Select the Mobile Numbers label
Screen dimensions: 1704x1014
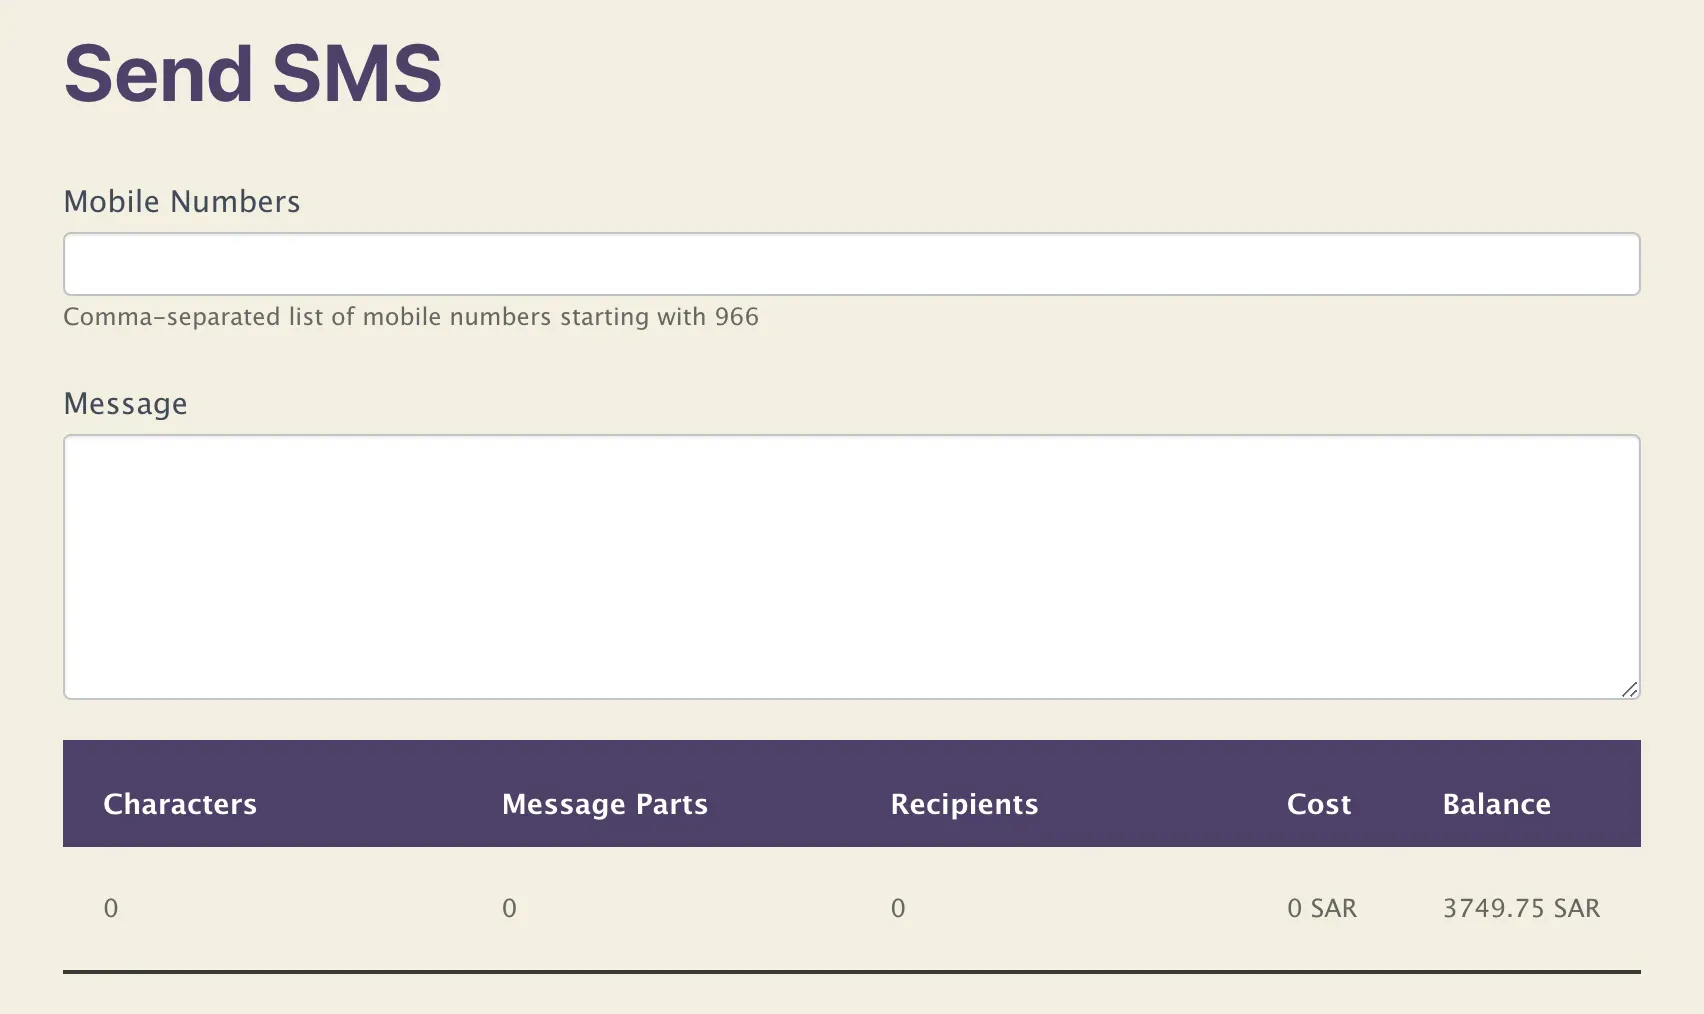pos(182,201)
